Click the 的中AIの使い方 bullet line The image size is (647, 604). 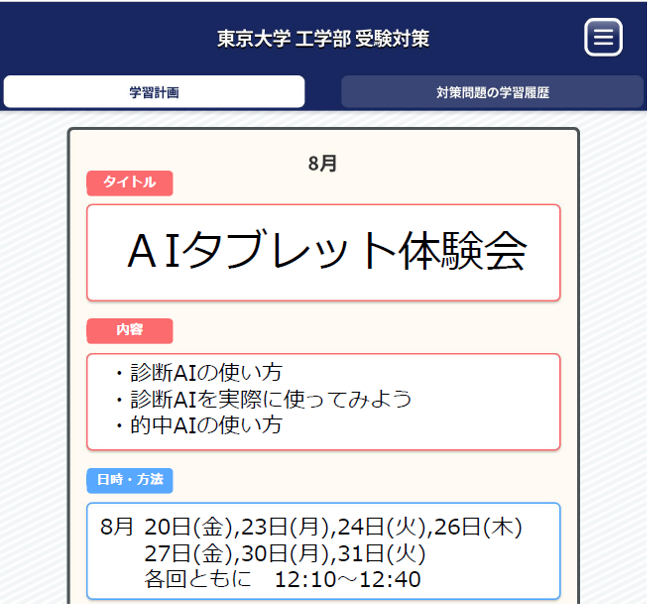tap(198, 425)
